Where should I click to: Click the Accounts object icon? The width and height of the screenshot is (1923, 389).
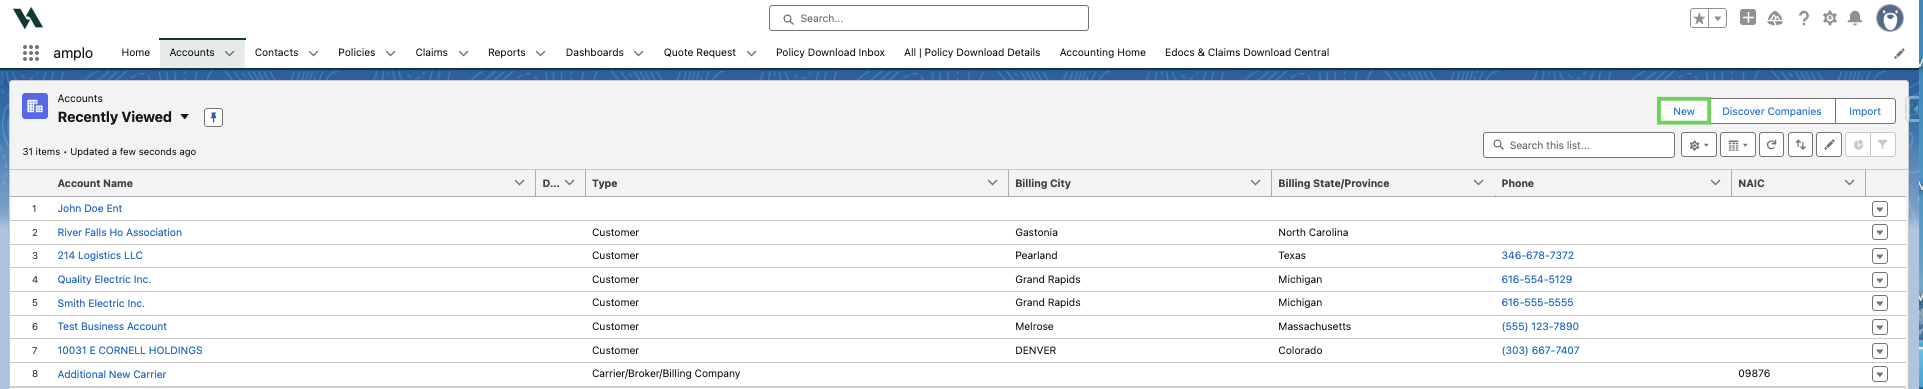click(35, 107)
